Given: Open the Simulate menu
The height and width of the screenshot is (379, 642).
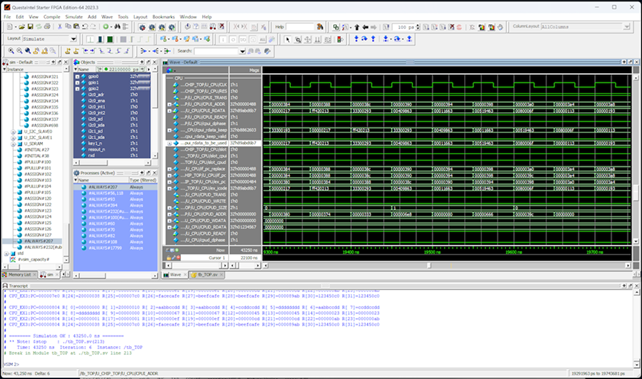Looking at the screenshot, I should click(74, 17).
